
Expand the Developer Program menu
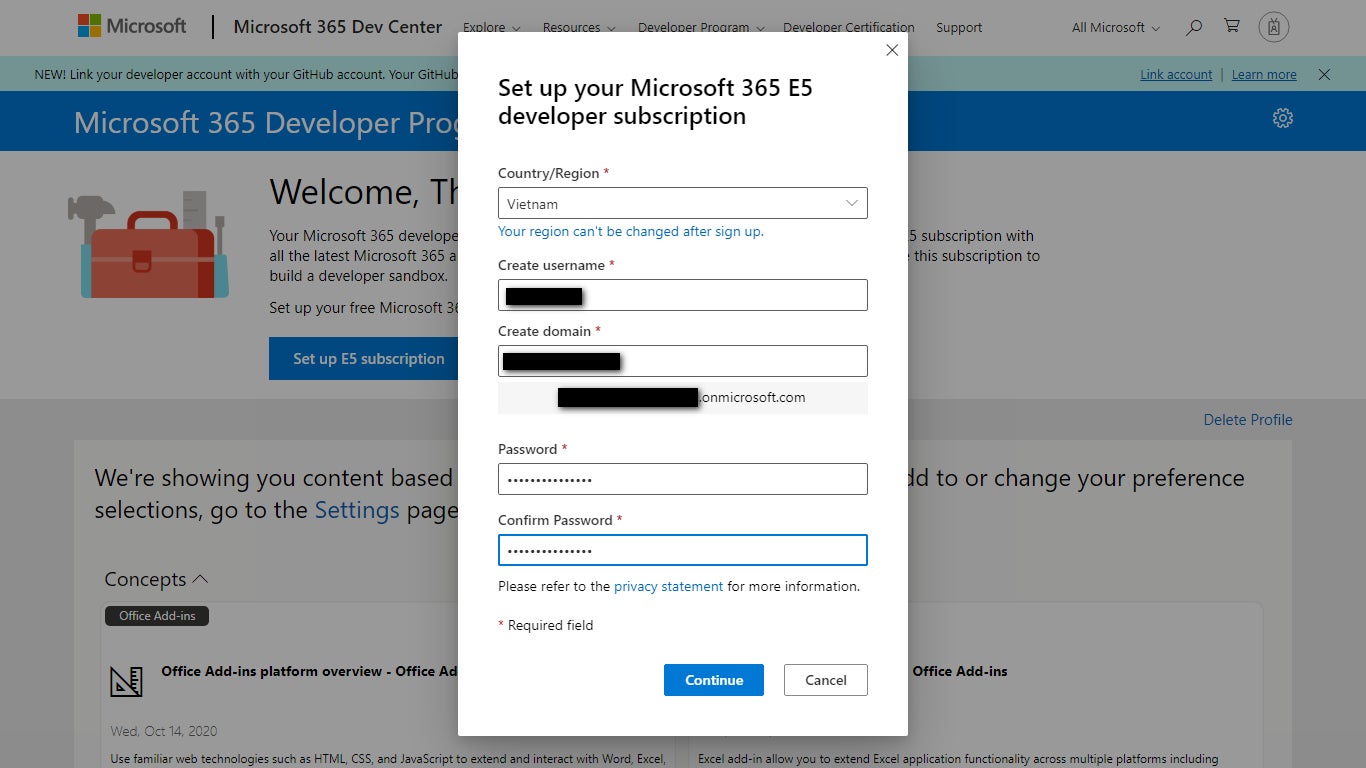tap(701, 28)
